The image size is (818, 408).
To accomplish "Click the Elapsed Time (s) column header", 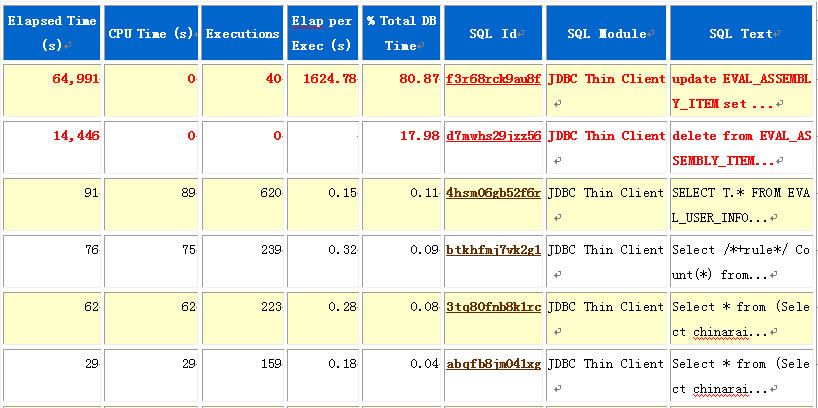I will tap(52, 33).
